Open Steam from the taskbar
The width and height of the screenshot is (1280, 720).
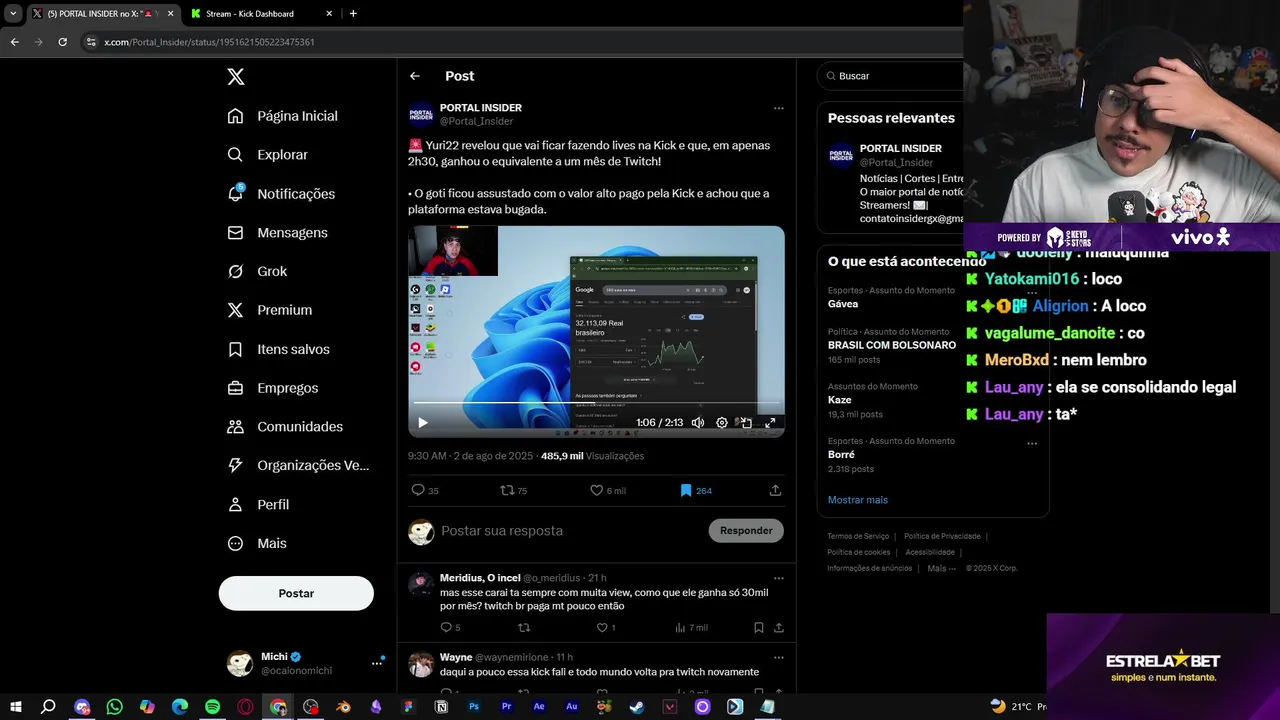point(637,707)
